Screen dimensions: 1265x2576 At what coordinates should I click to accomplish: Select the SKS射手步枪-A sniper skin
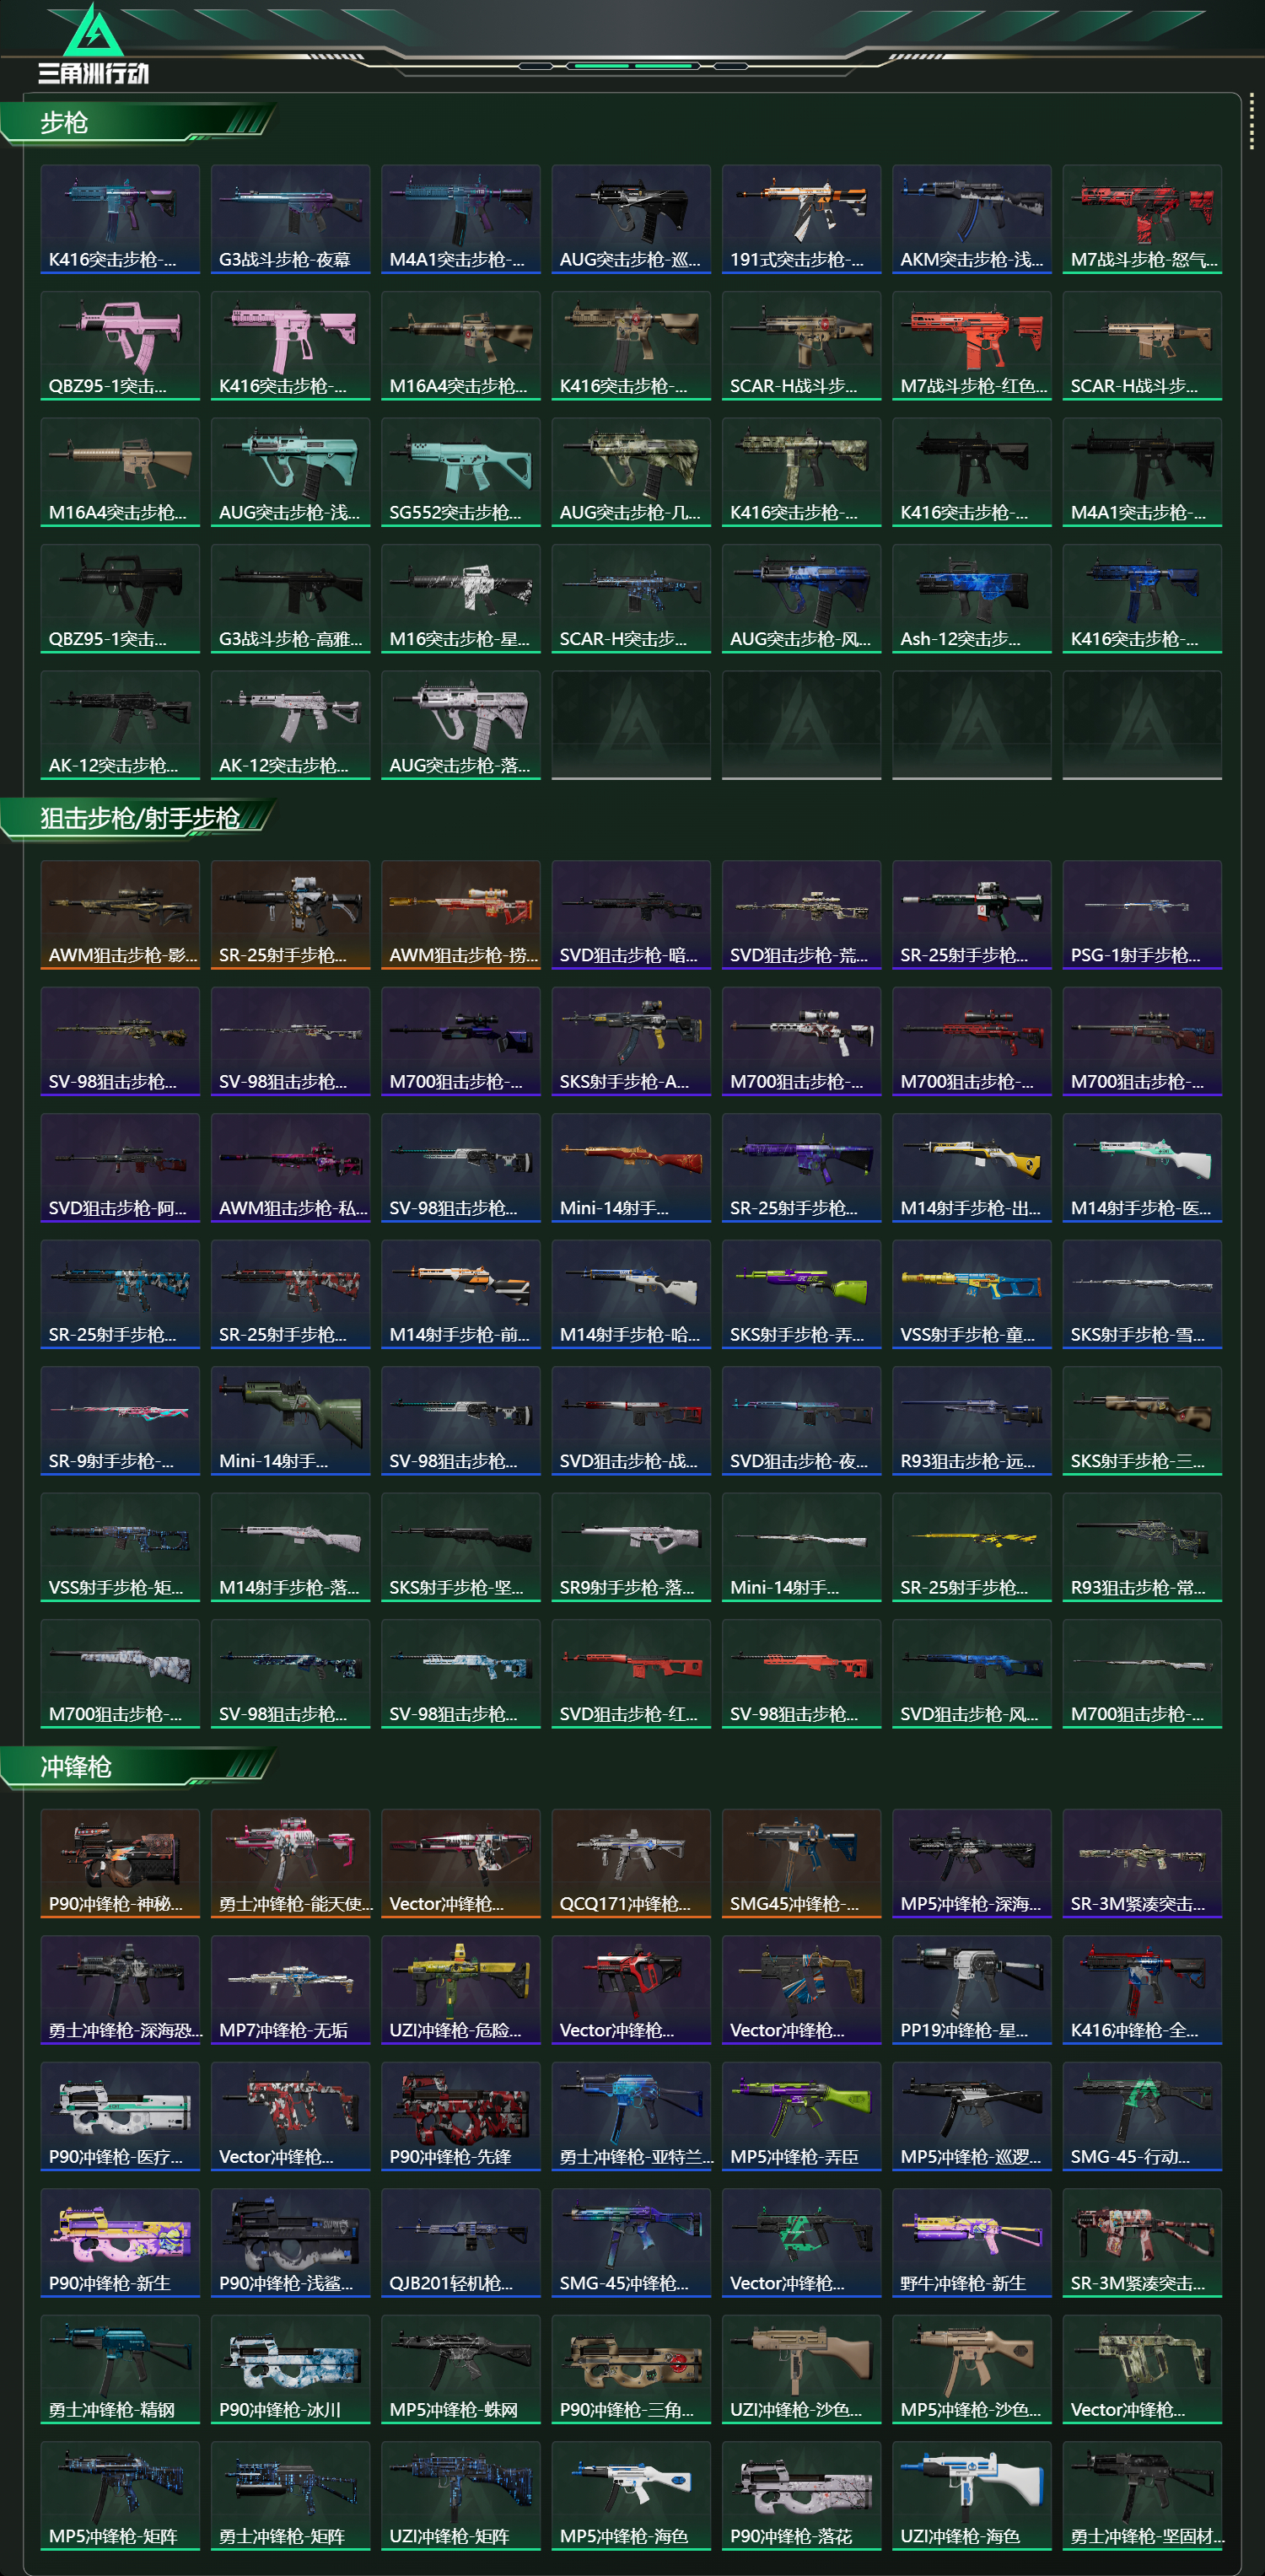631,1041
